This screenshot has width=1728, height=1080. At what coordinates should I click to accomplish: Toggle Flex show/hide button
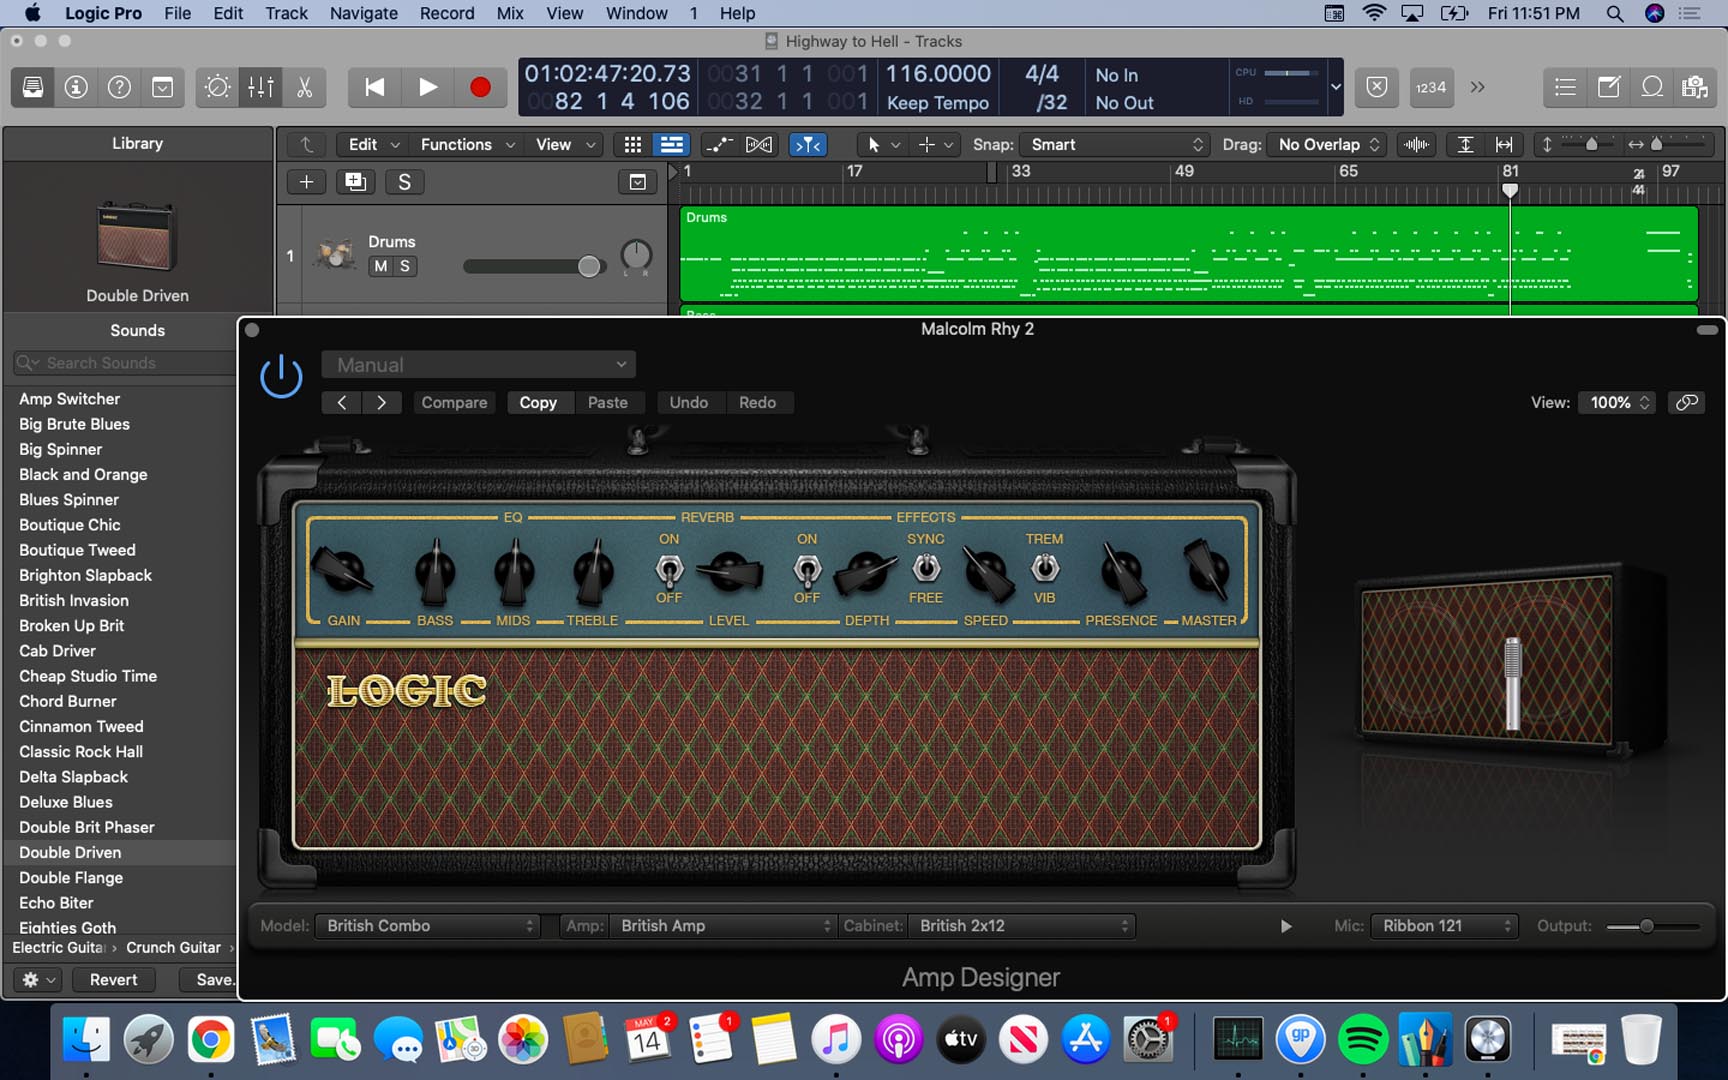[x=759, y=145]
